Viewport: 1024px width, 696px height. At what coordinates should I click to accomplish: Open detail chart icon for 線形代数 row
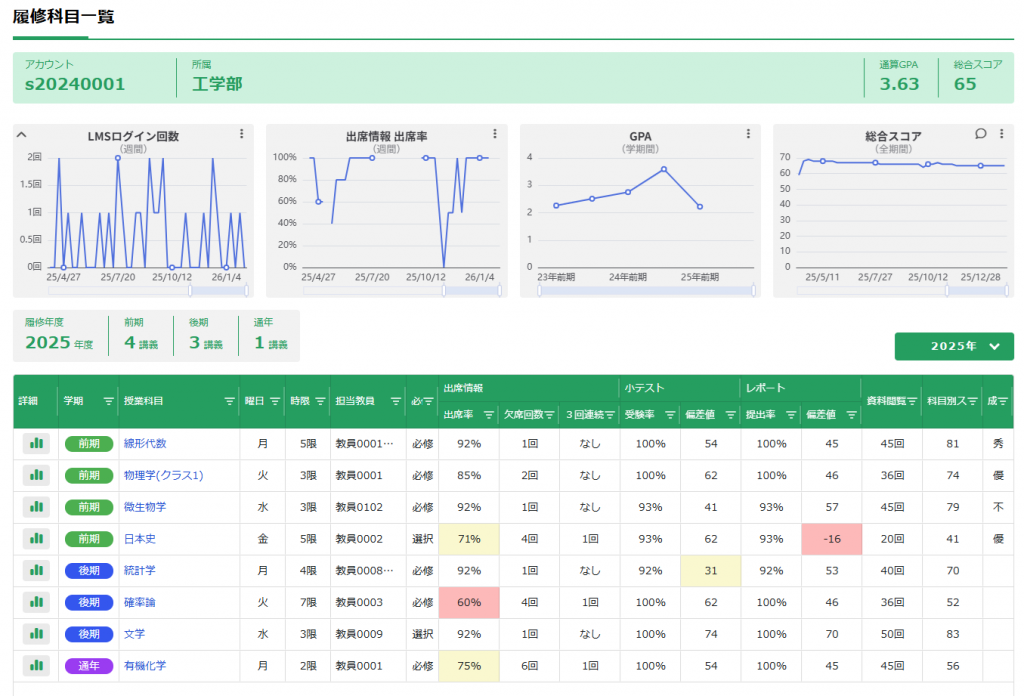coord(36,443)
